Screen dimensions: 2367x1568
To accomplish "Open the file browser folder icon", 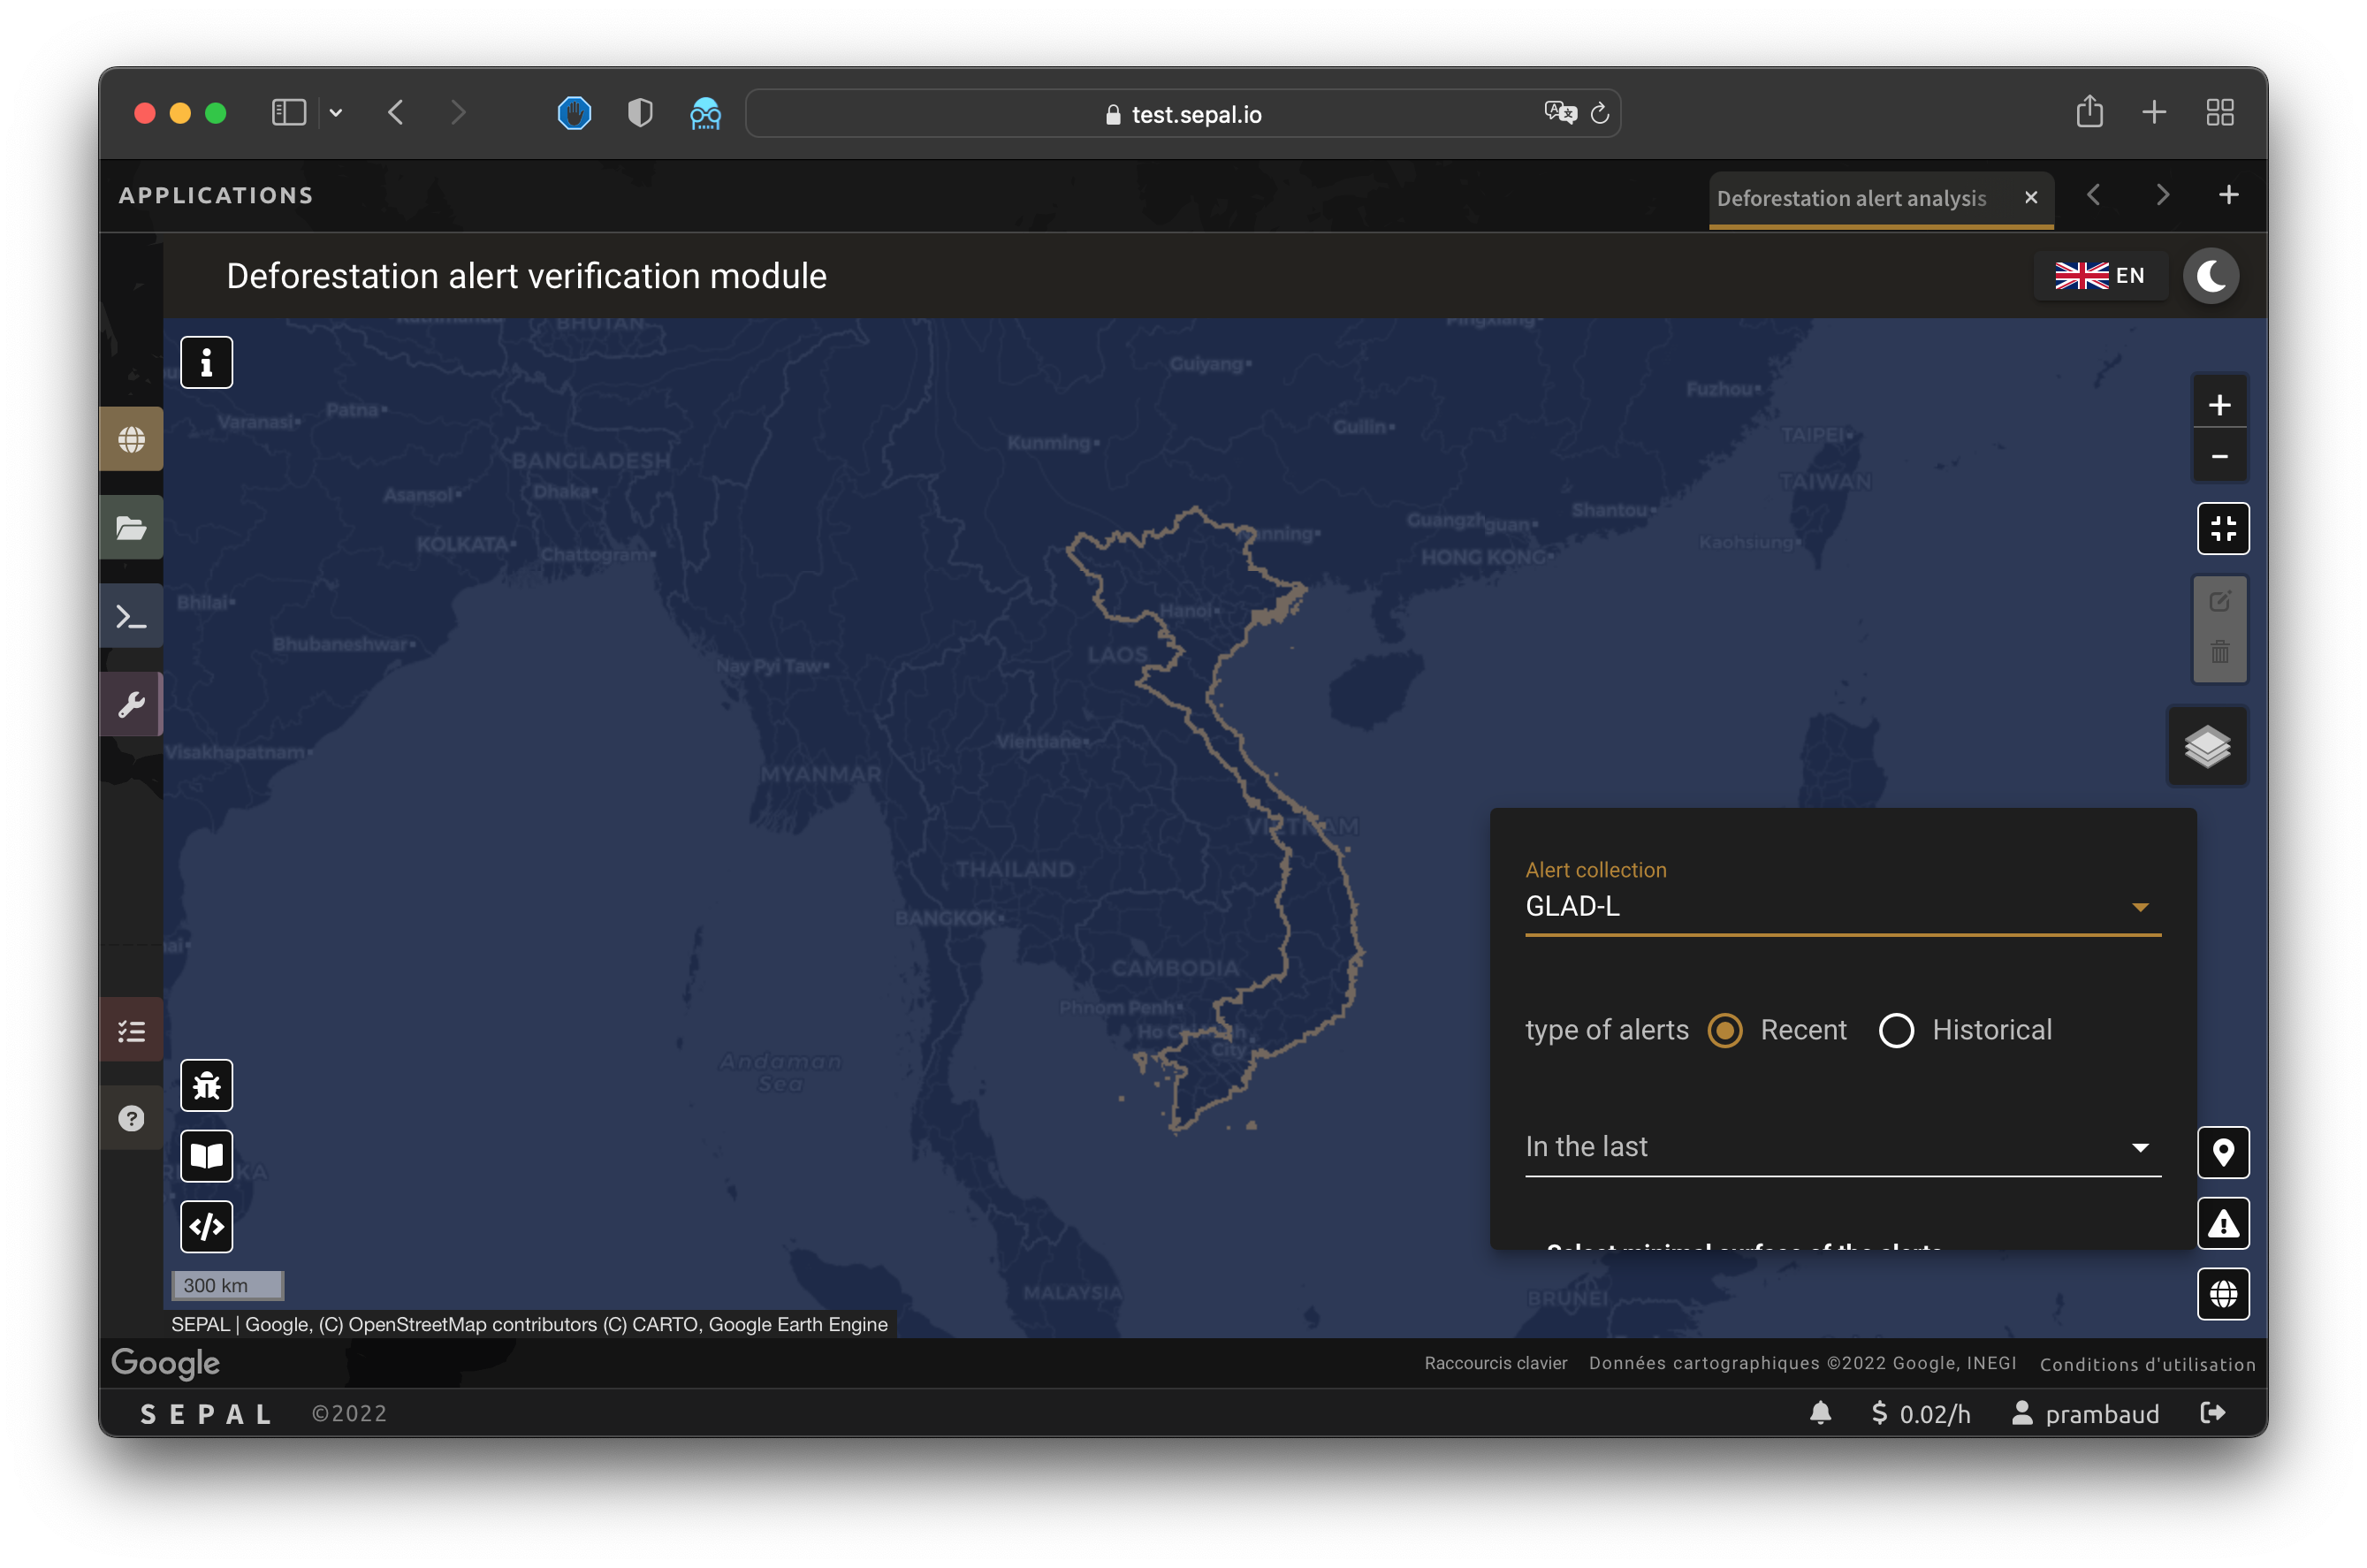I will [x=131, y=527].
